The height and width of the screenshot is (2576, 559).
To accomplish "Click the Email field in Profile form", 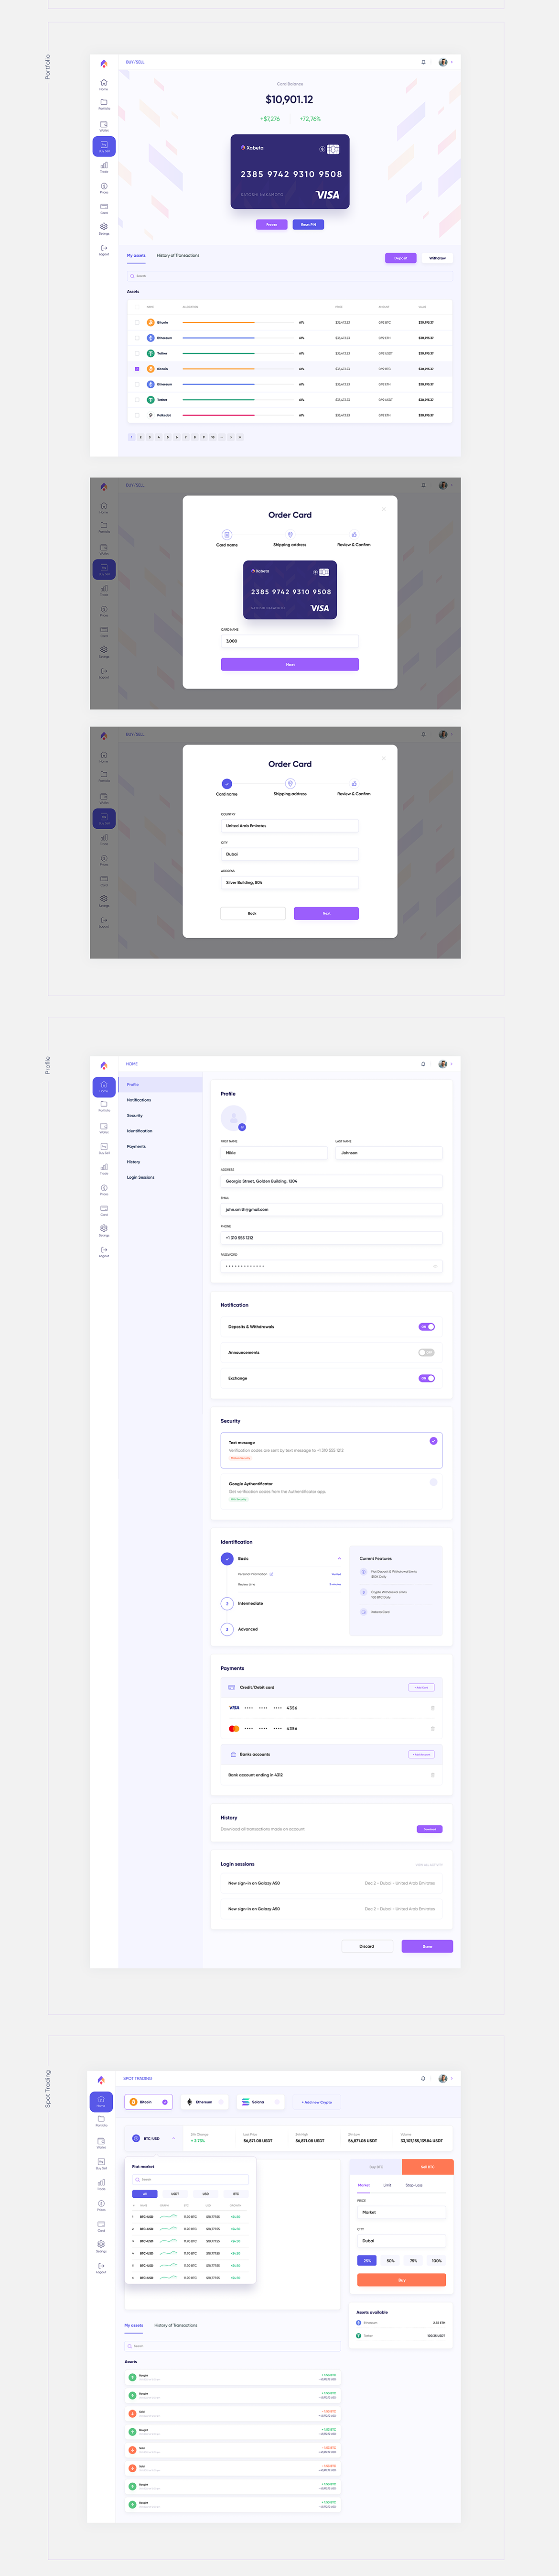I will (331, 1209).
